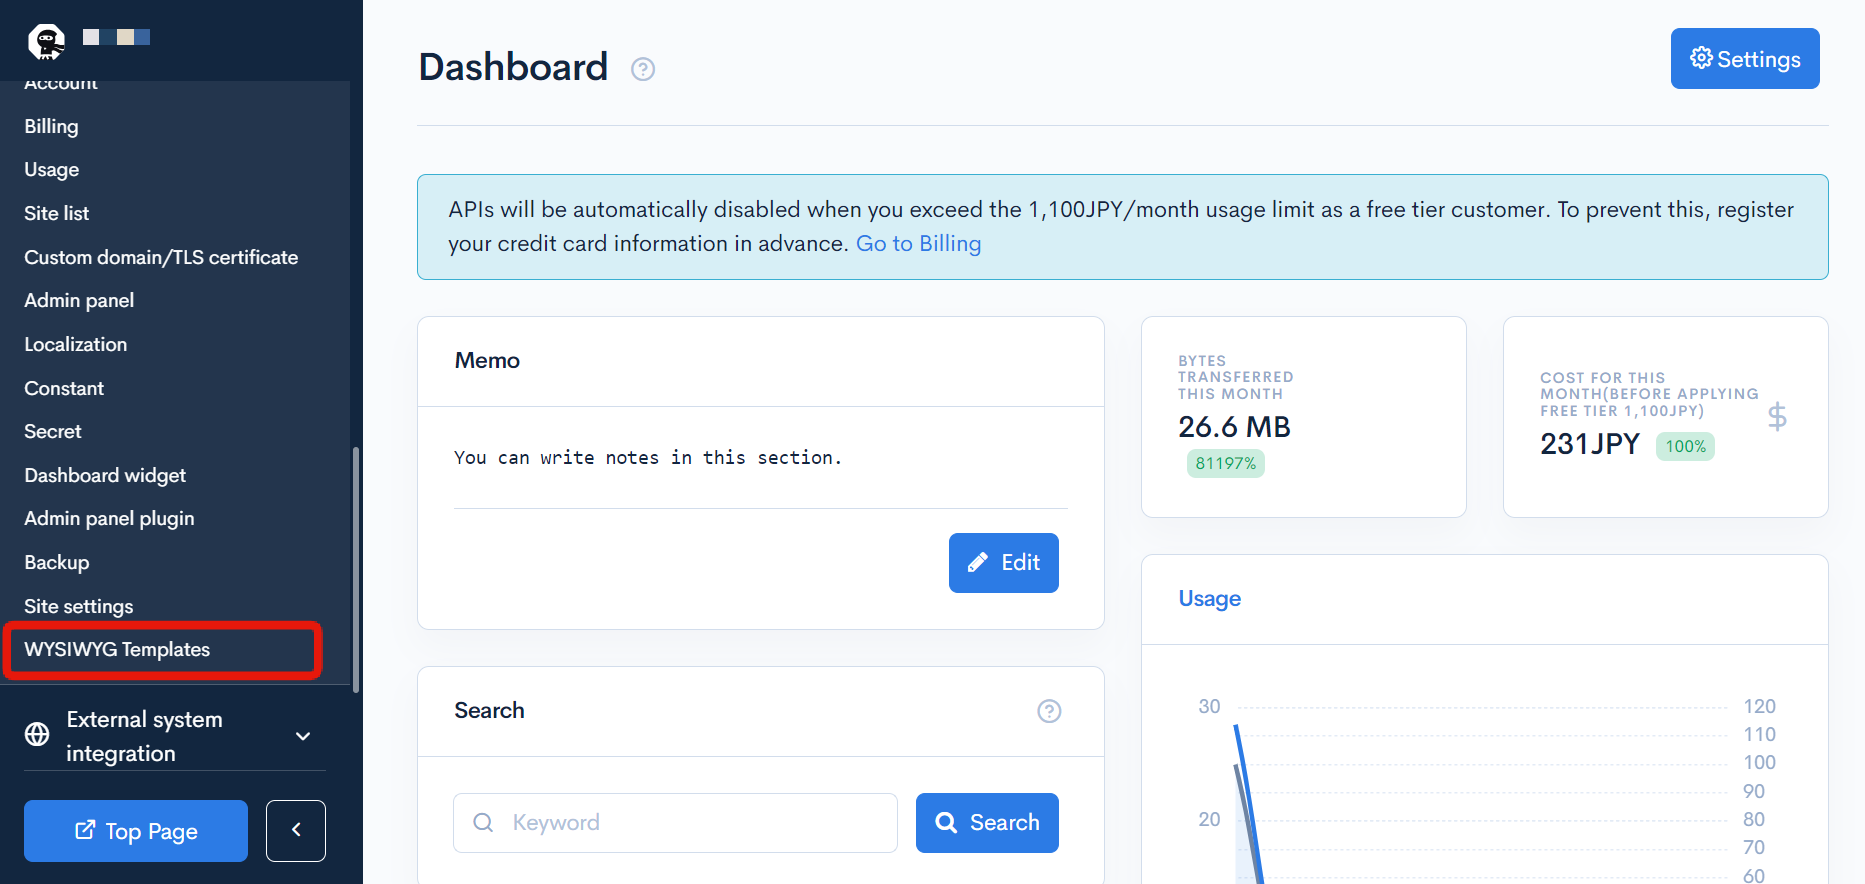Click the Dashboard help question mark

(x=643, y=69)
